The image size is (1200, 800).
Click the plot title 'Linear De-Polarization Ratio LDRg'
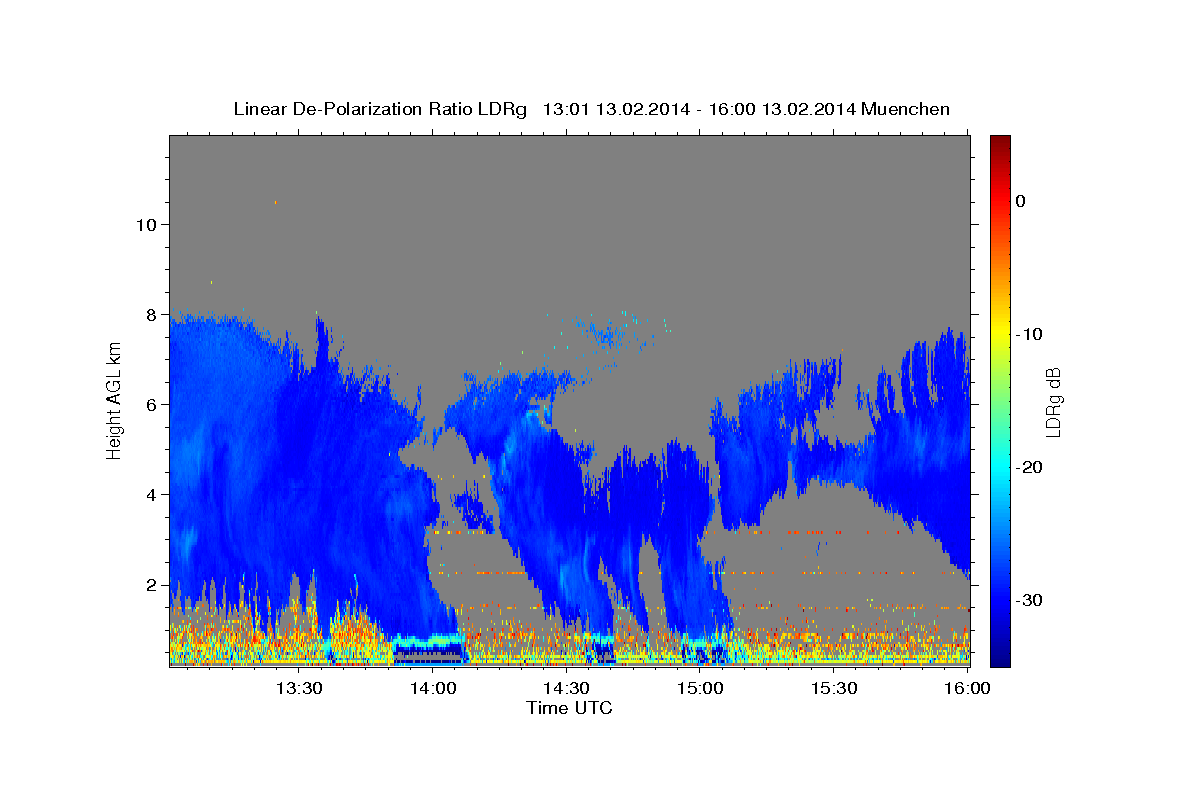click(x=379, y=109)
